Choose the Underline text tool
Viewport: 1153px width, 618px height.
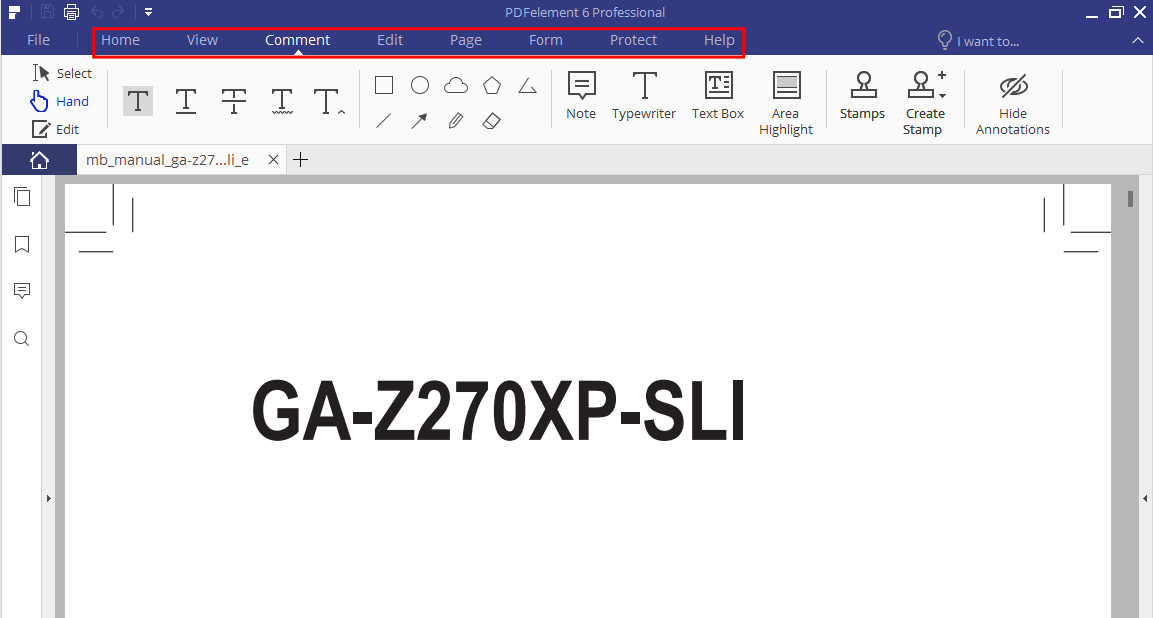186,101
